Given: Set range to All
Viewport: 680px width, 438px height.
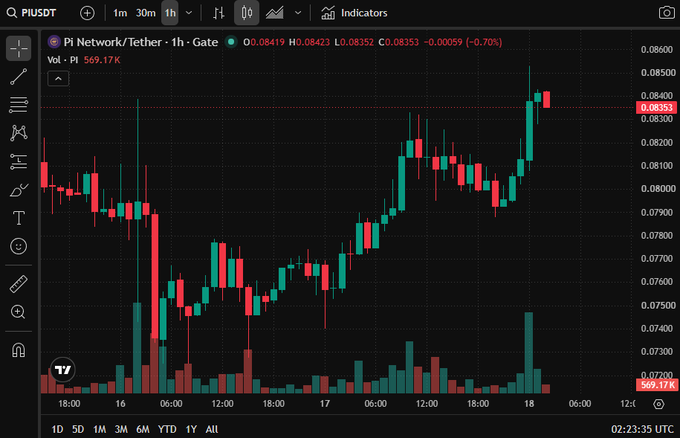Looking at the screenshot, I should point(212,429).
